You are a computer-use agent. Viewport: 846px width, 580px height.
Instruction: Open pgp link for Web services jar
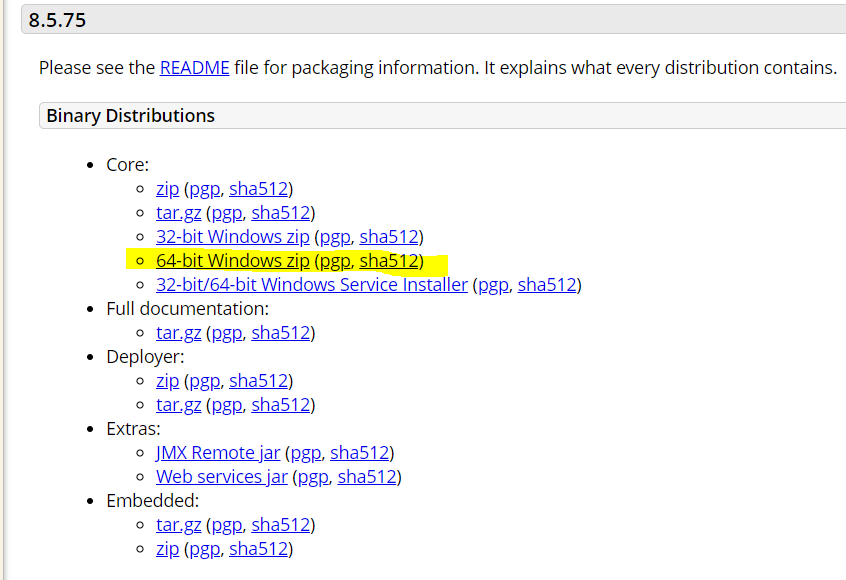(313, 477)
